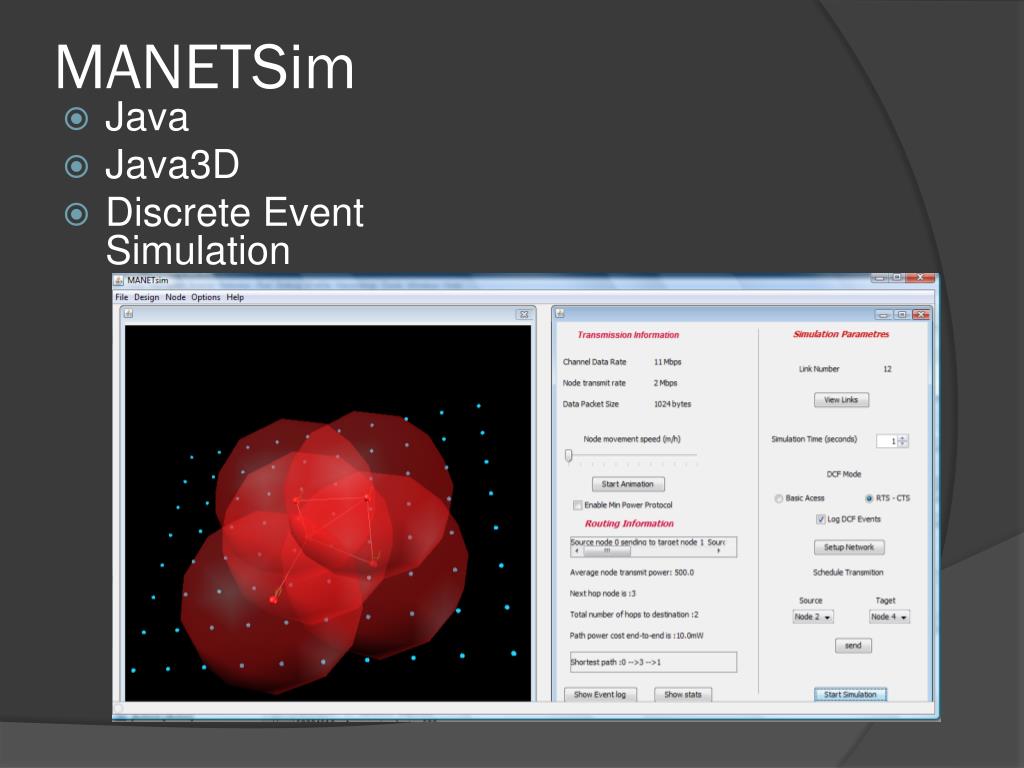Select the Basic Access radio button
This screenshot has width=1024, height=768.
pos(778,498)
